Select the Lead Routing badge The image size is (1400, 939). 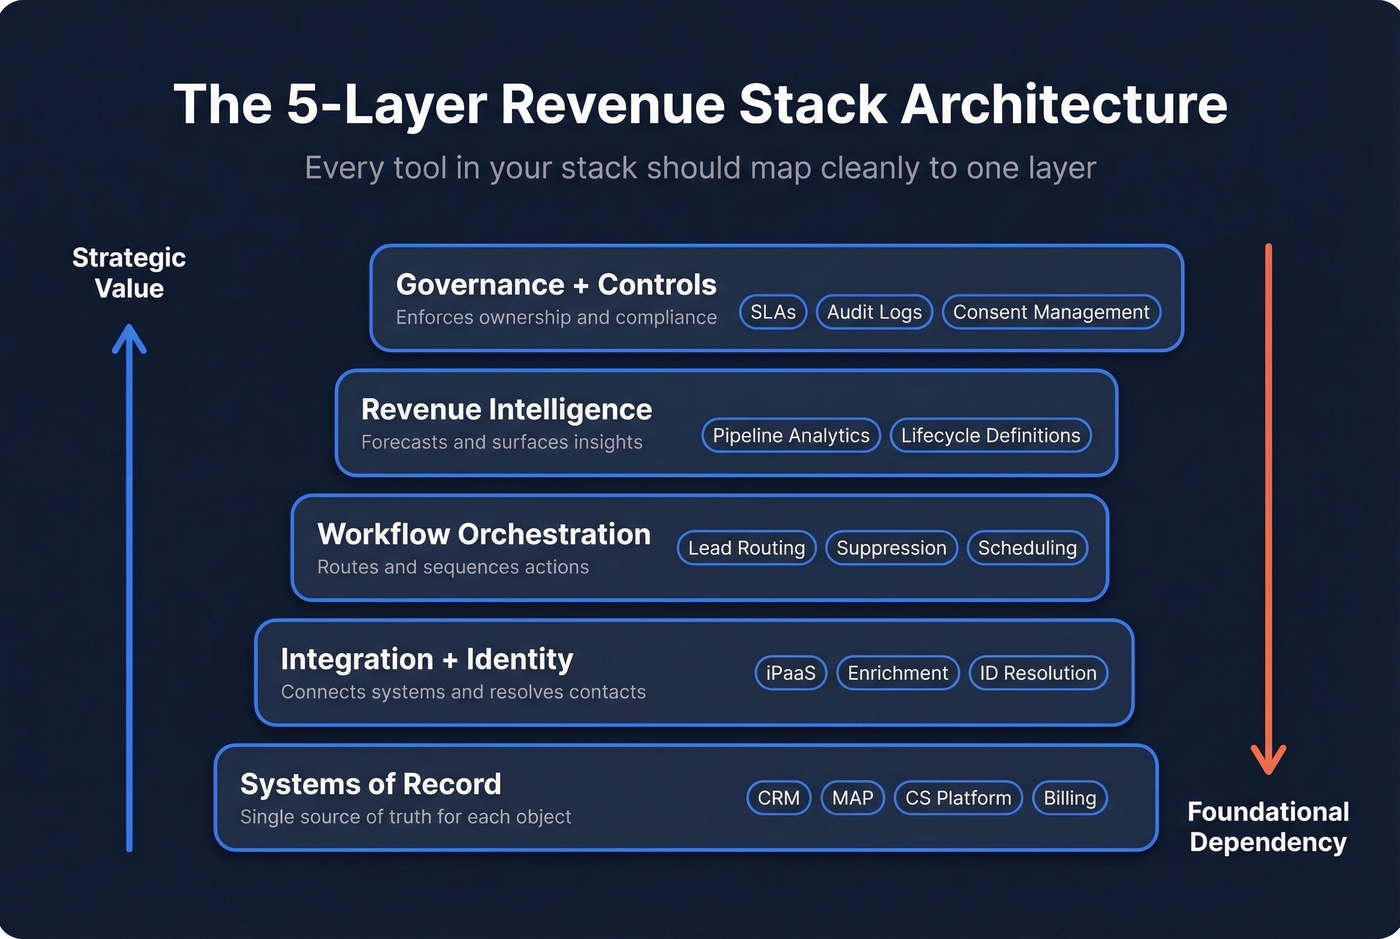coord(746,548)
